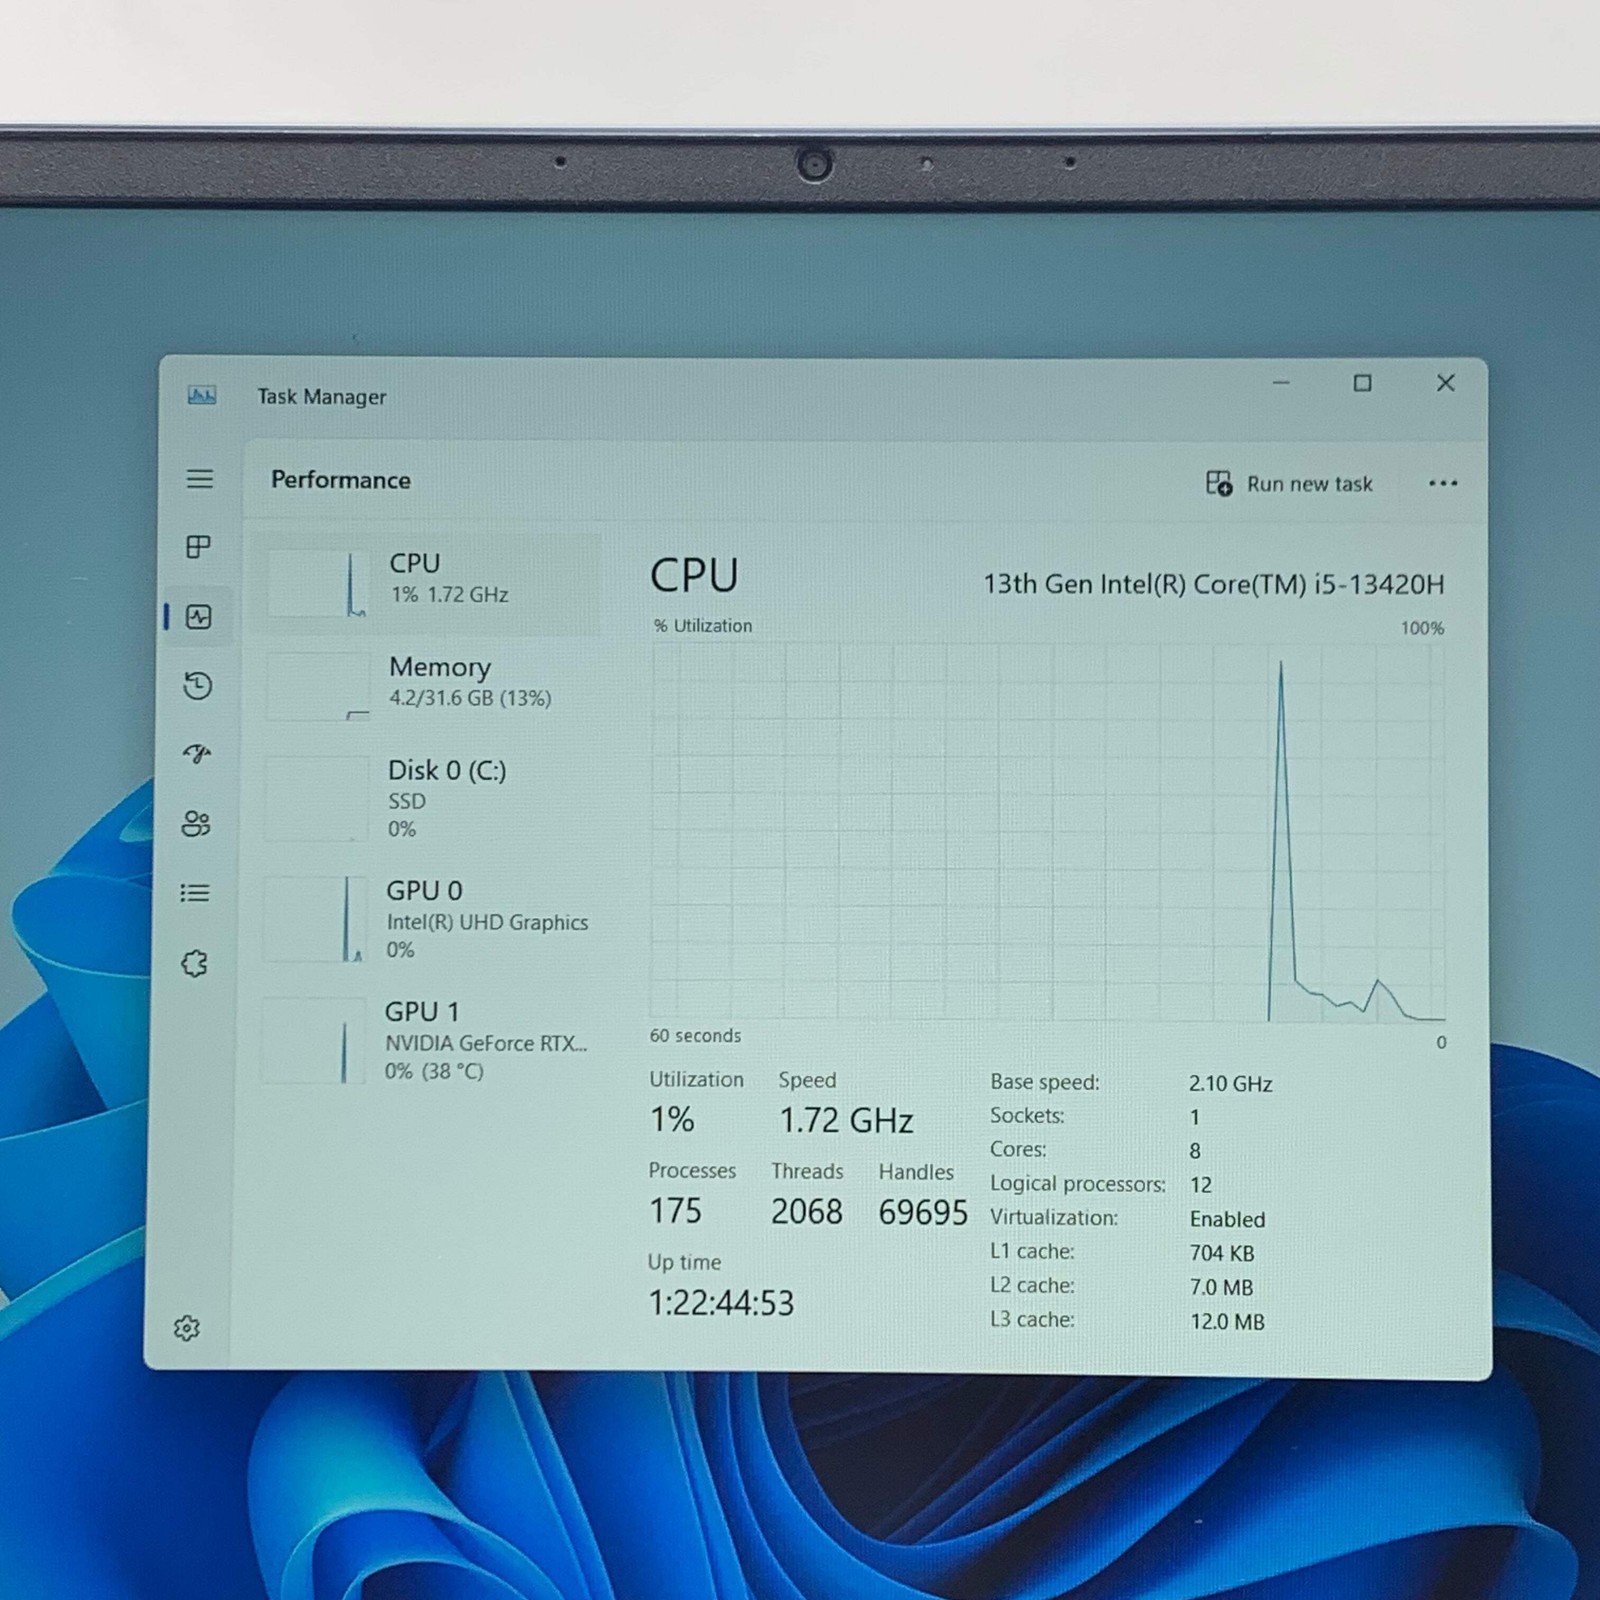Maximize the Task Manager window
Image resolution: width=1600 pixels, height=1600 pixels.
(1362, 383)
